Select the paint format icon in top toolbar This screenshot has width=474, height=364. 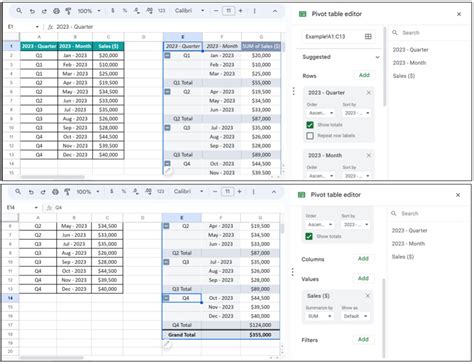pyautogui.click(x=68, y=11)
